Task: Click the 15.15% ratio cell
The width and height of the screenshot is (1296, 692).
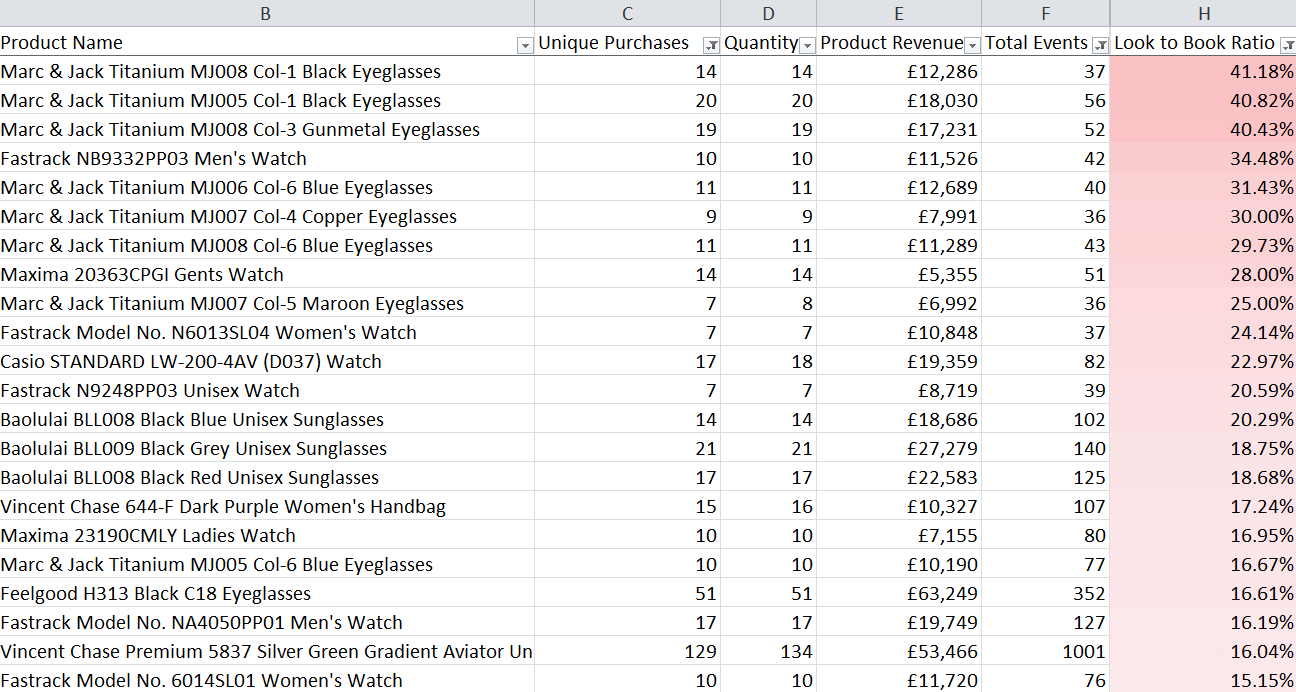Action: tap(1203, 680)
